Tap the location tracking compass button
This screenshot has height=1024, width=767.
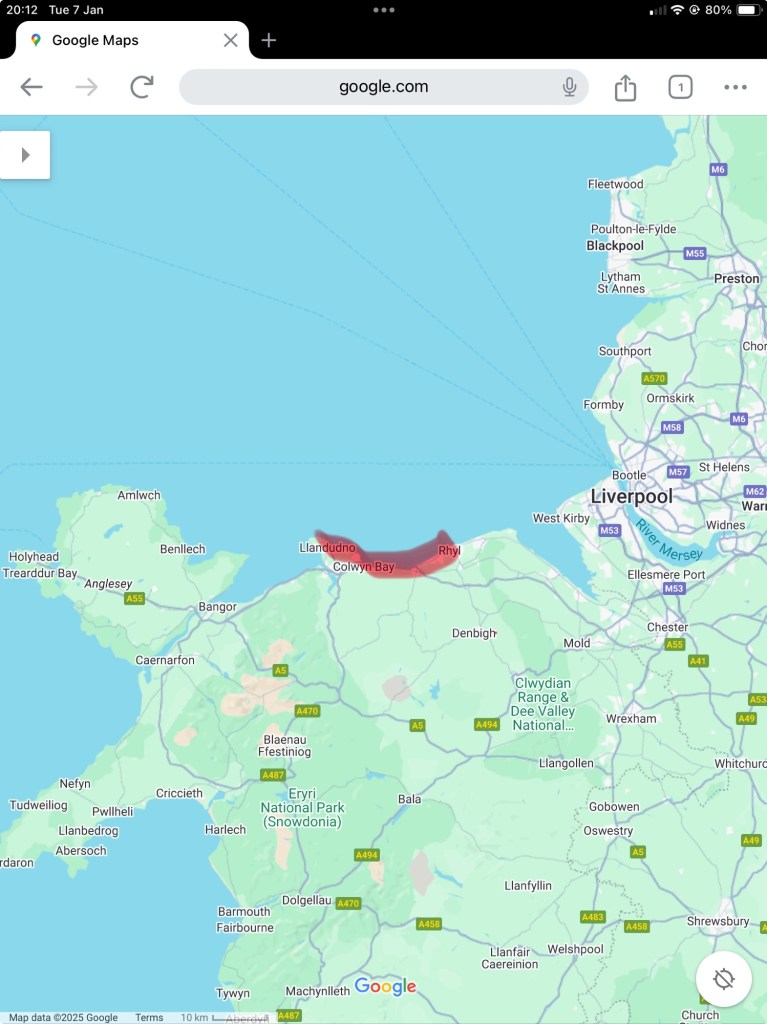[x=724, y=979]
